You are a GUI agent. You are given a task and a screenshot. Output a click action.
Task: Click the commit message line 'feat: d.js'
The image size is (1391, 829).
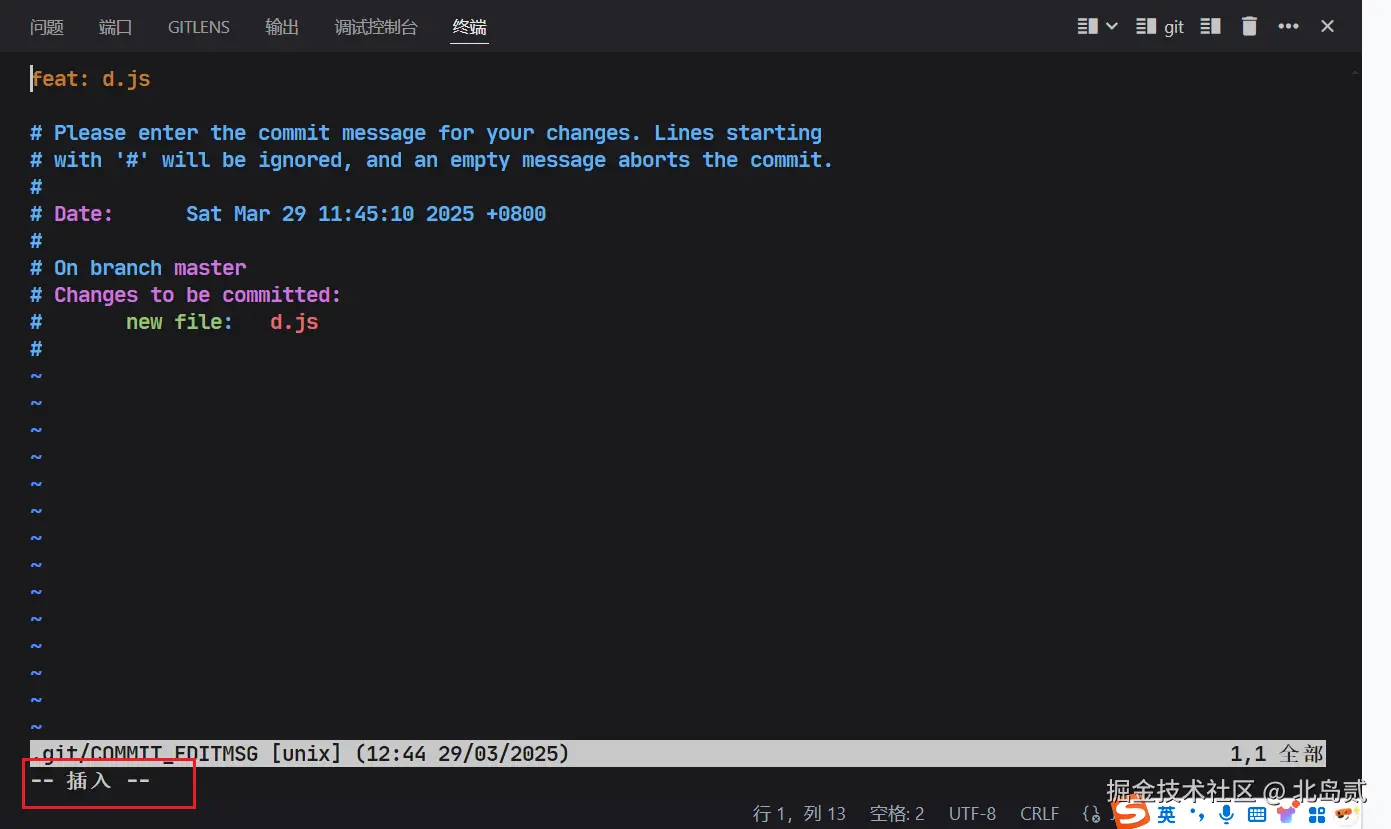[91, 79]
